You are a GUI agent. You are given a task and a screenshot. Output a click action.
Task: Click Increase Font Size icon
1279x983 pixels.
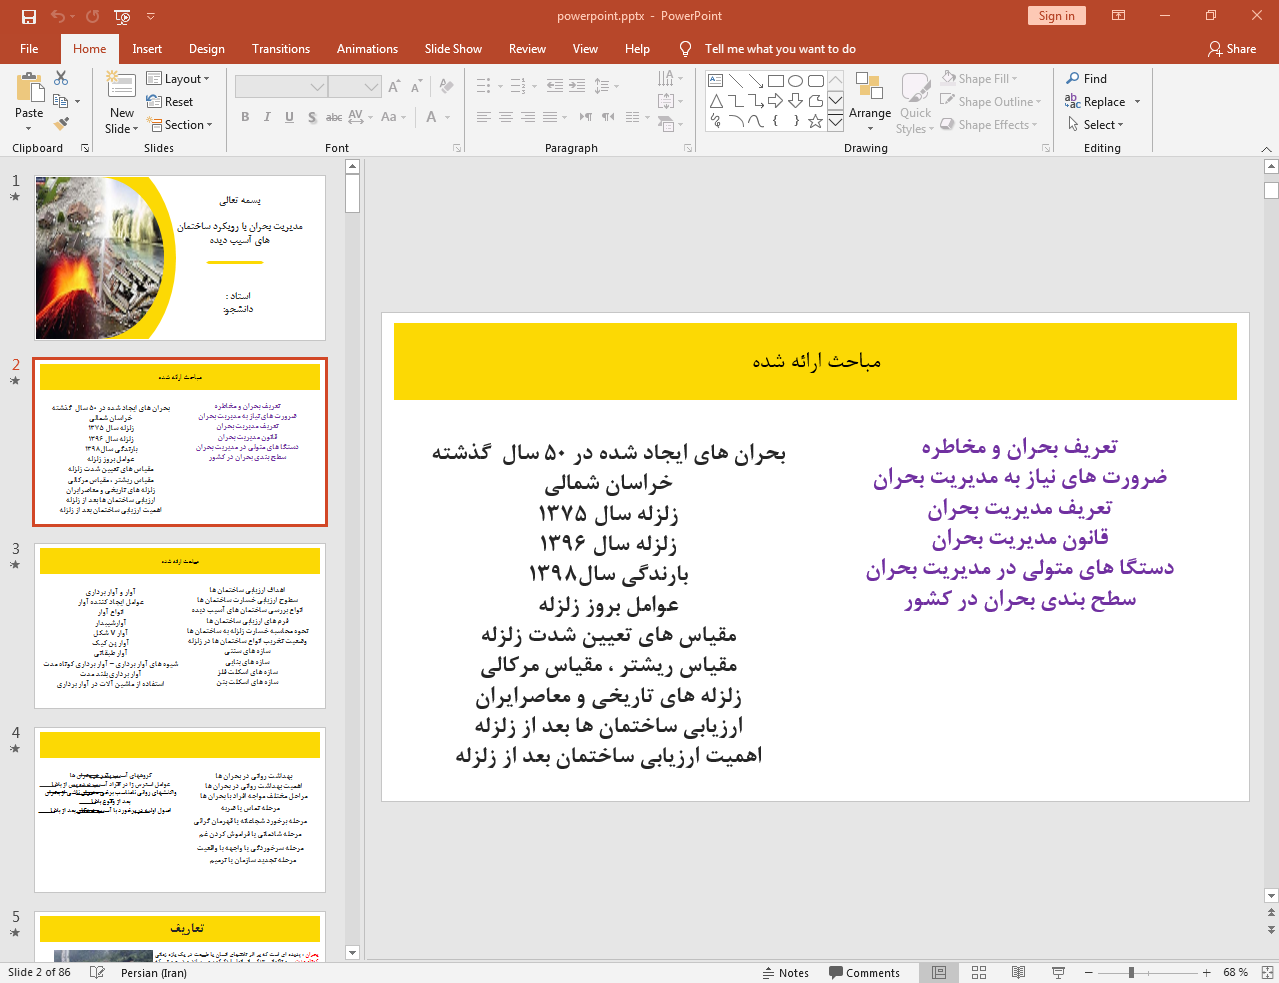(x=394, y=87)
